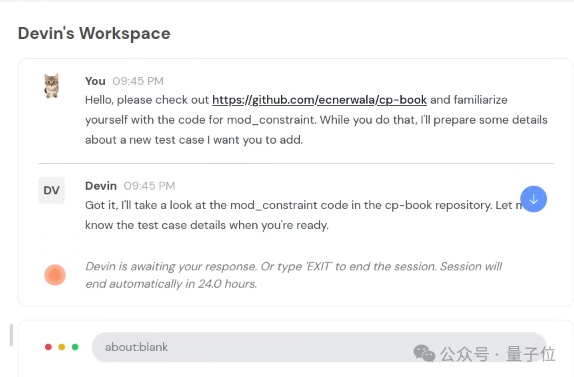Click the orange status indicator circle
The height and width of the screenshot is (377, 574).
point(55,275)
